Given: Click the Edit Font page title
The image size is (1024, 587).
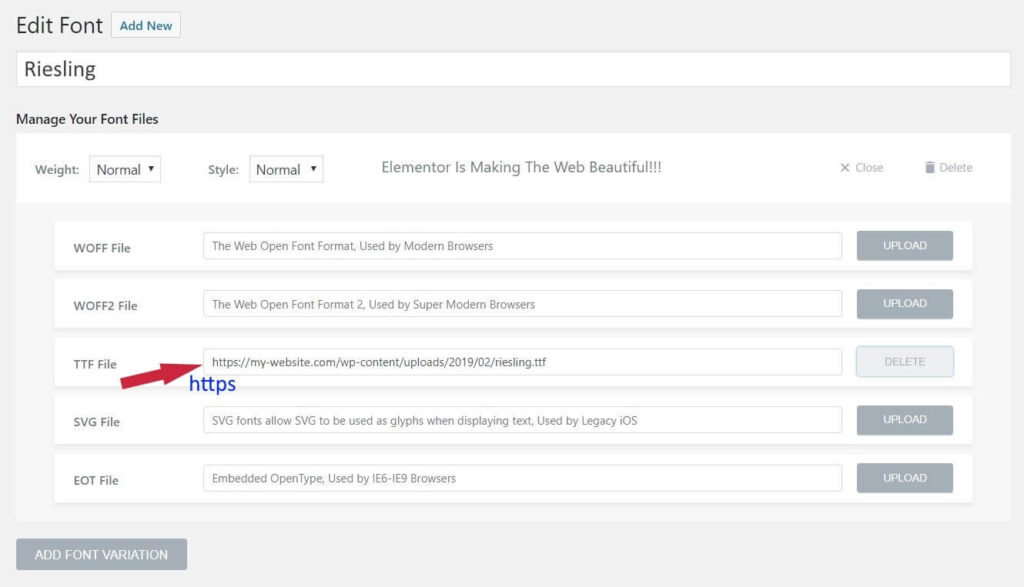Looking at the screenshot, I should (59, 26).
